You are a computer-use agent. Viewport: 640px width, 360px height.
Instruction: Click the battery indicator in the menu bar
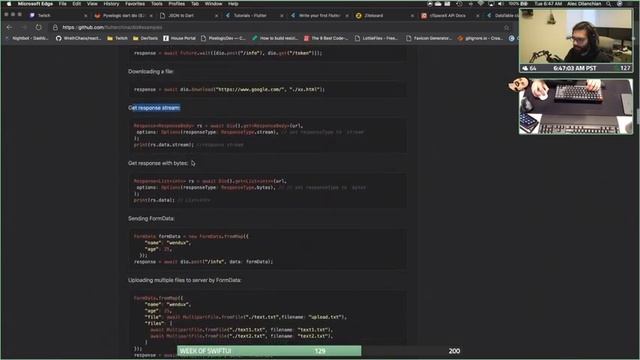pos(519,4)
